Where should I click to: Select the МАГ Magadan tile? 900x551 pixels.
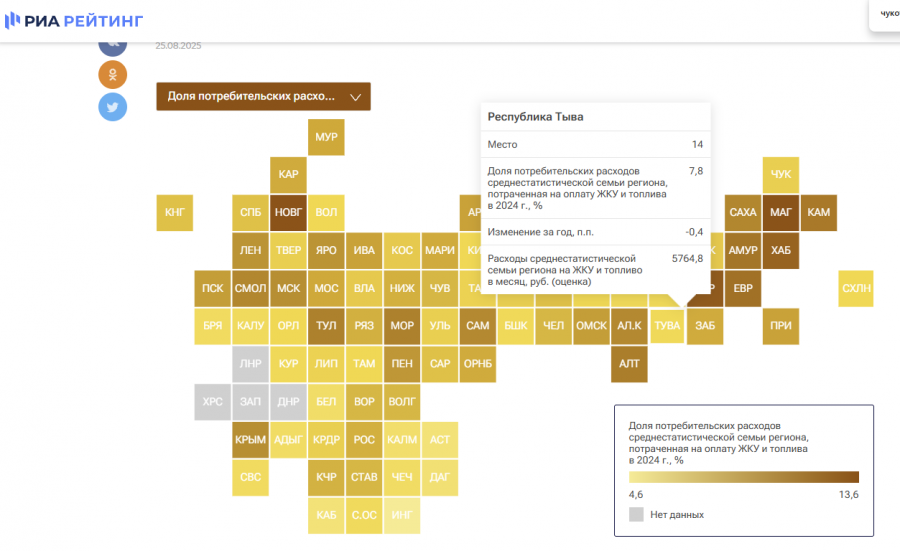781,213
